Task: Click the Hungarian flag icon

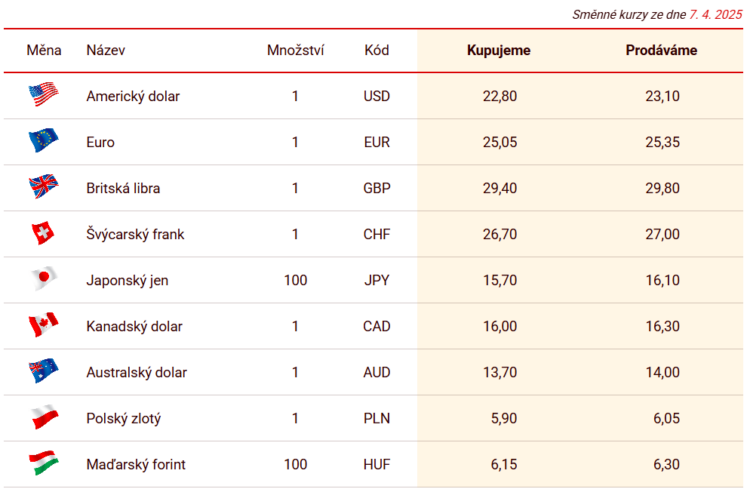Action: click(44, 462)
